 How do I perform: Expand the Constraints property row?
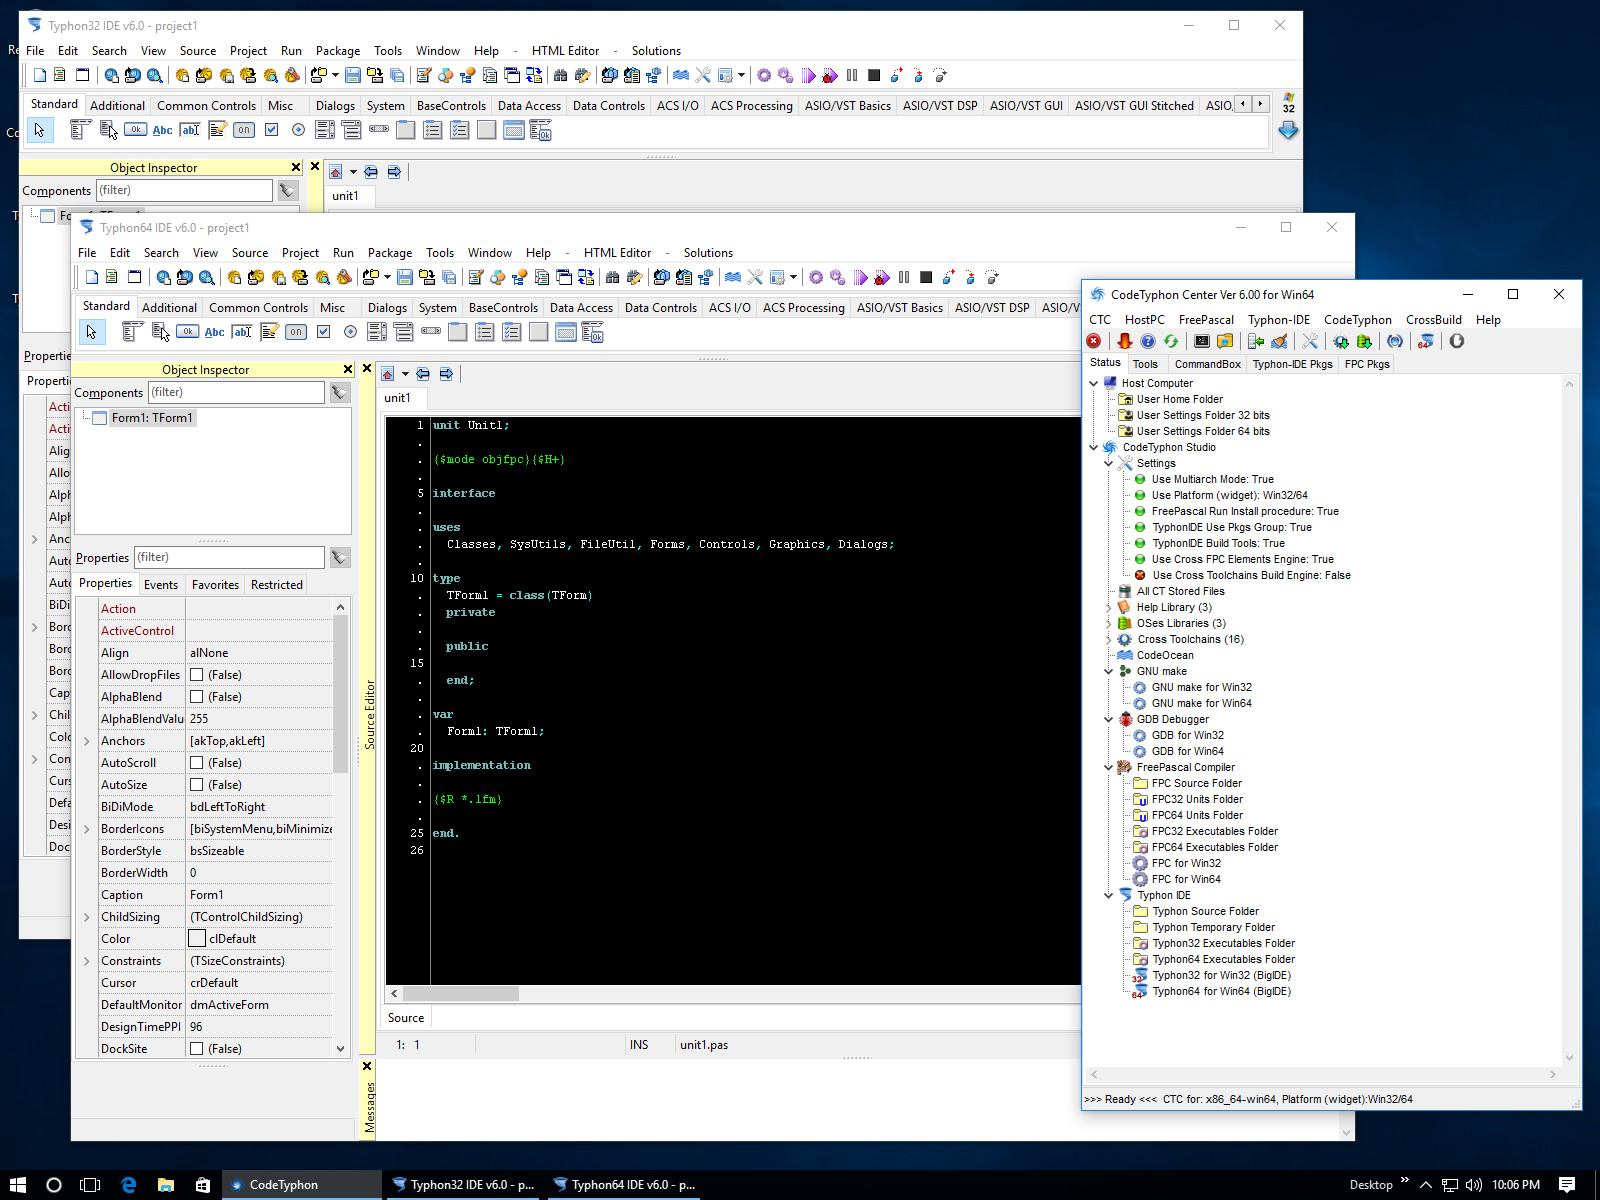87,961
